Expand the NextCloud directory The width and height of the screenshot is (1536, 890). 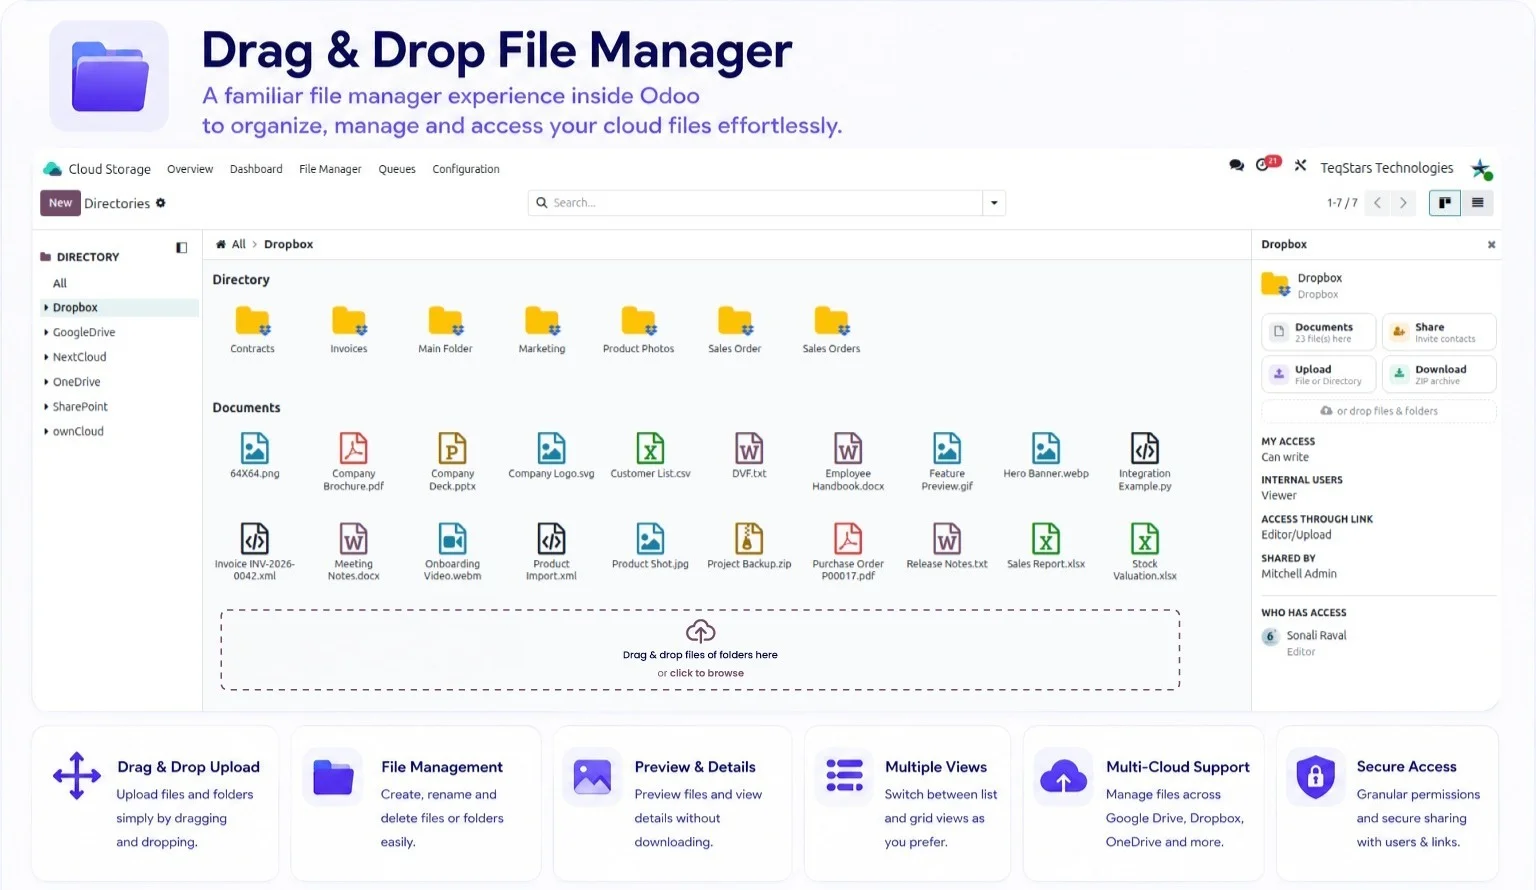pyautogui.click(x=46, y=357)
